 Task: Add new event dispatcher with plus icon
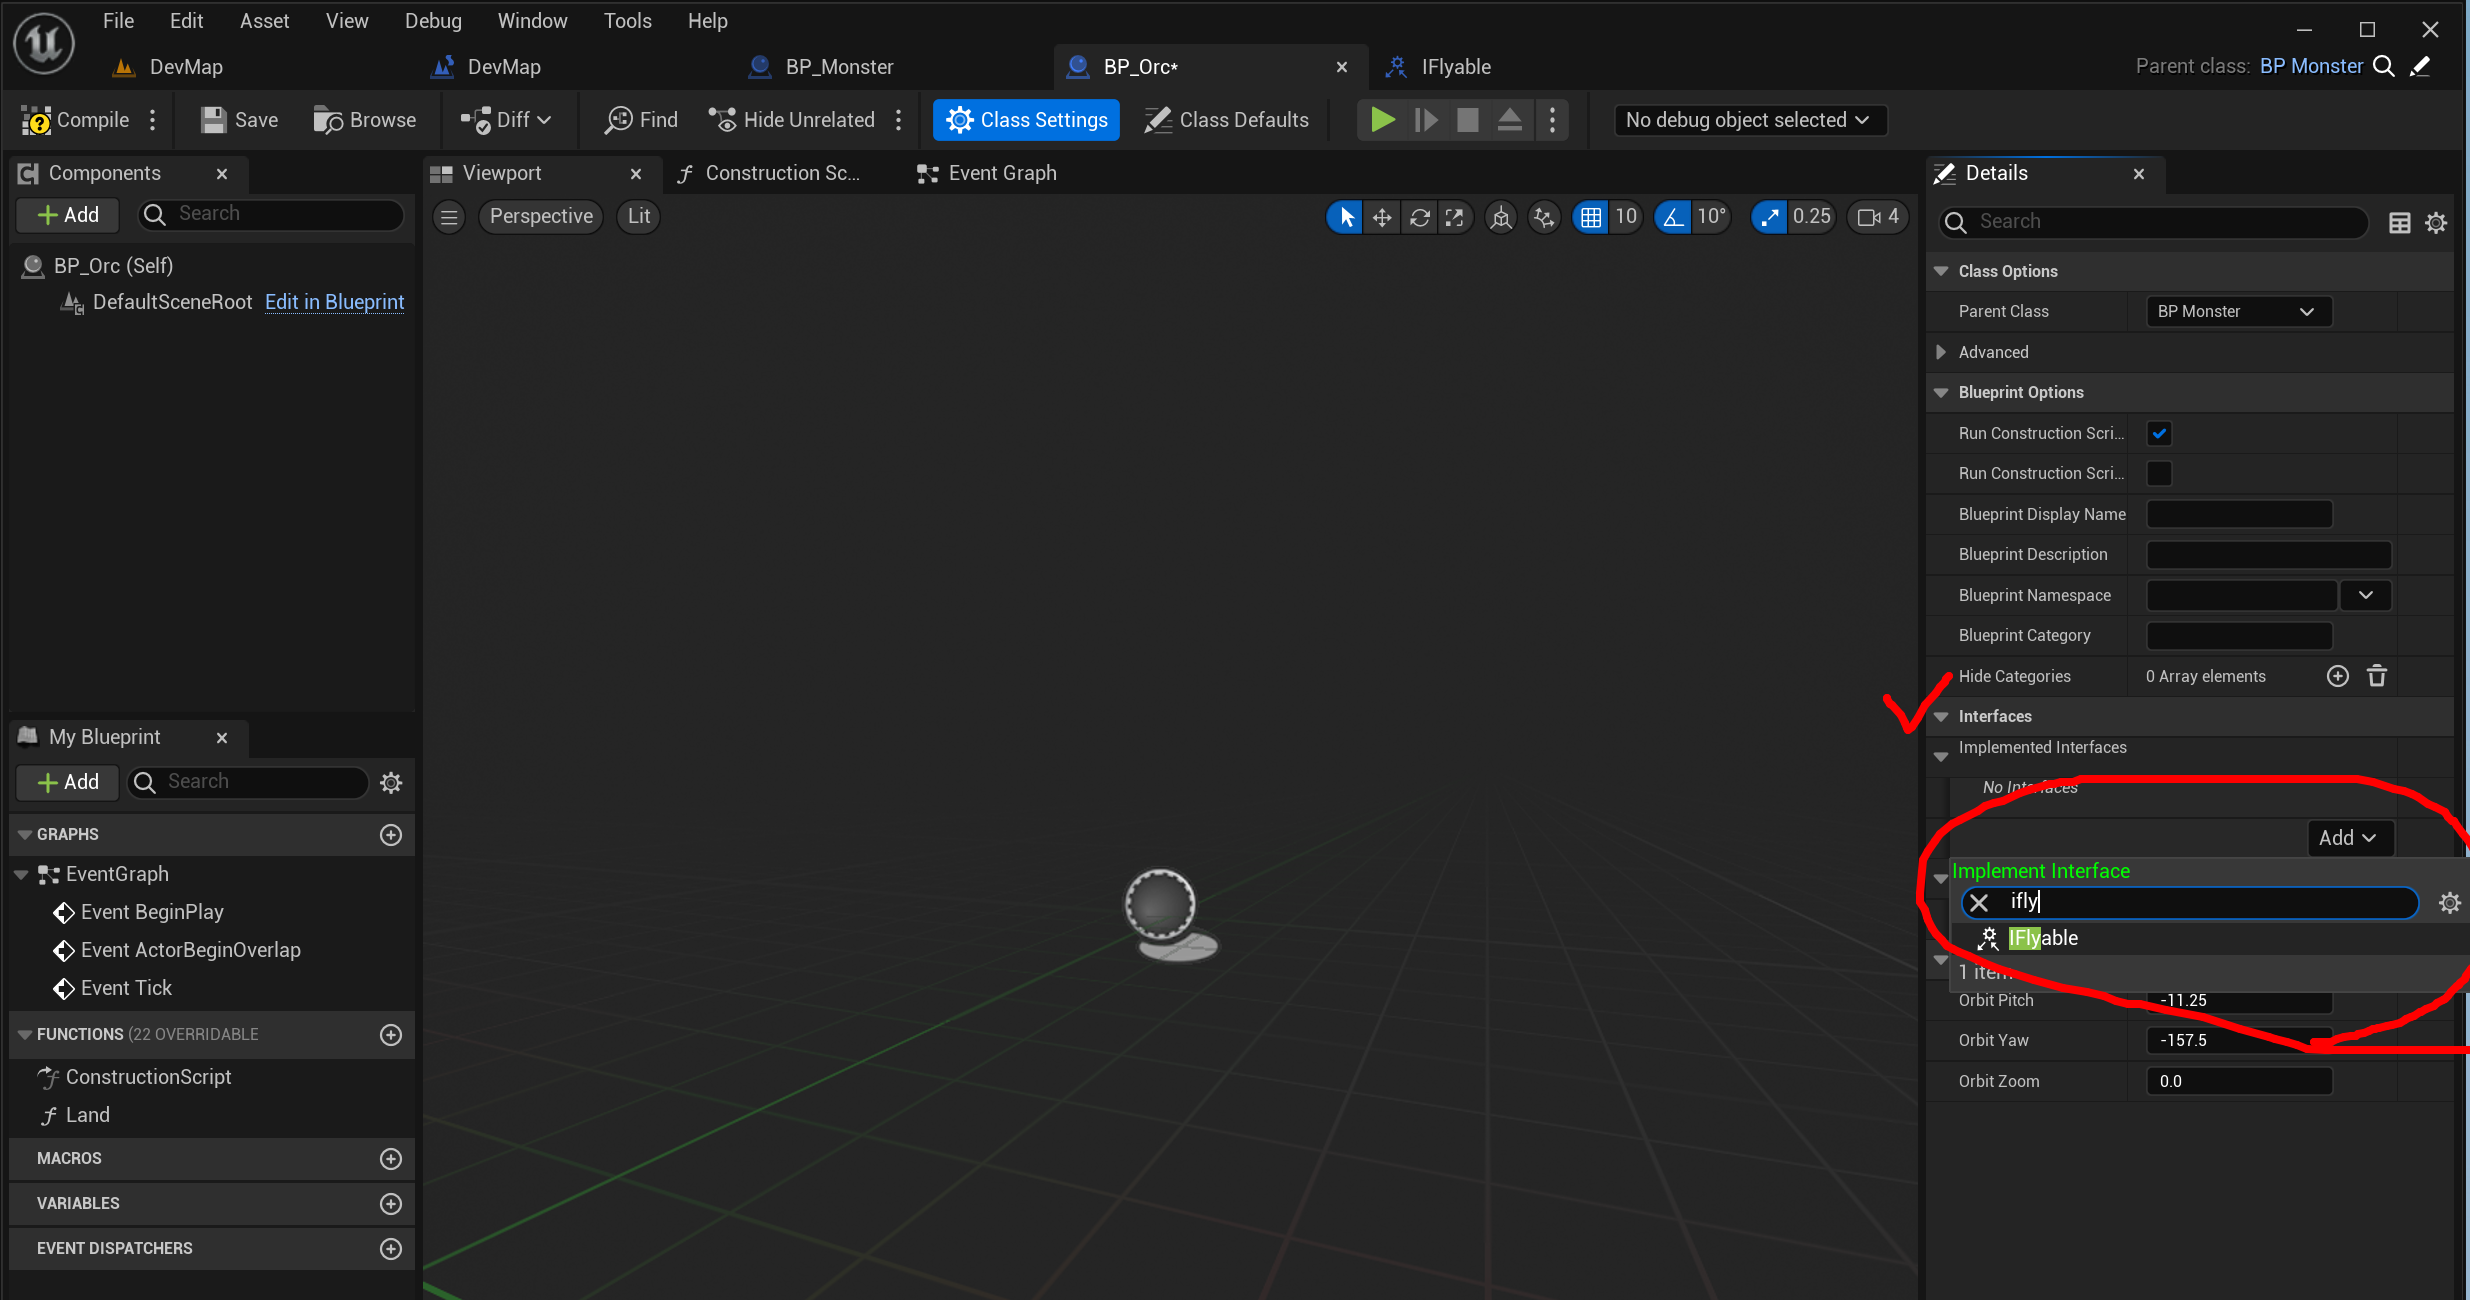(x=391, y=1249)
